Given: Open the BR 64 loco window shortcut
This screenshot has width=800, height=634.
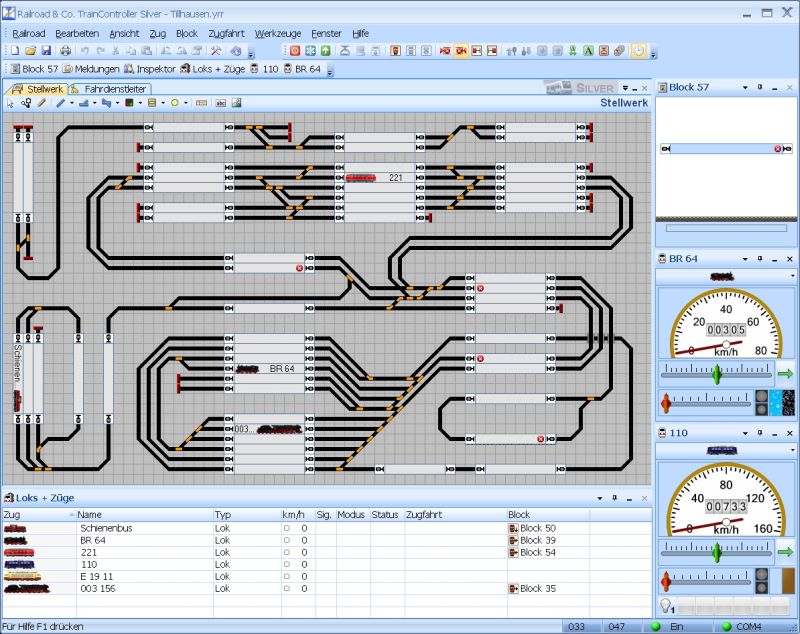Looking at the screenshot, I should click(302, 69).
